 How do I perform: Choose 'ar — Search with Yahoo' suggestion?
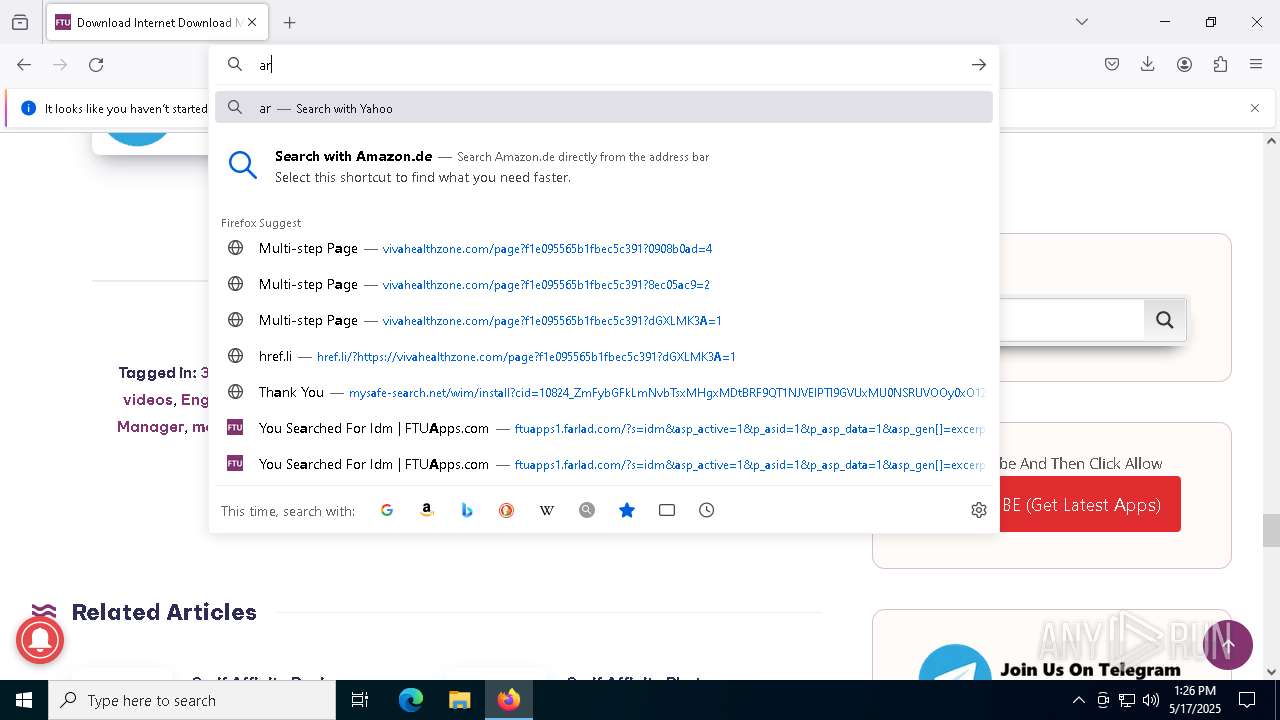point(604,108)
